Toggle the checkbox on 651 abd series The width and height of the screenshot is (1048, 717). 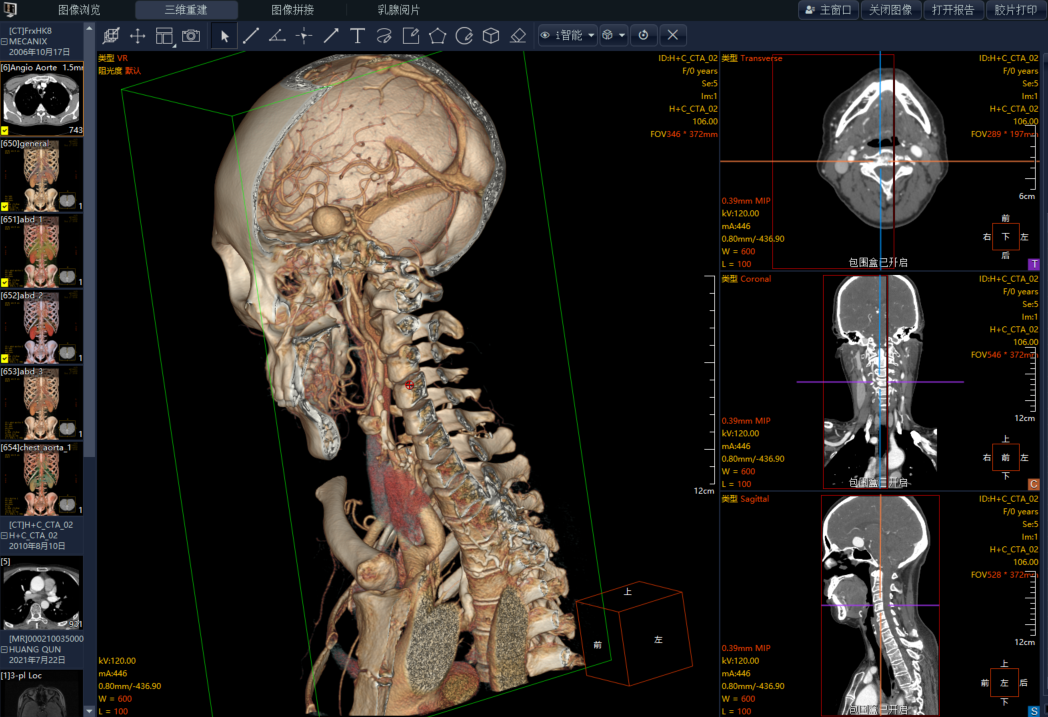[6, 283]
